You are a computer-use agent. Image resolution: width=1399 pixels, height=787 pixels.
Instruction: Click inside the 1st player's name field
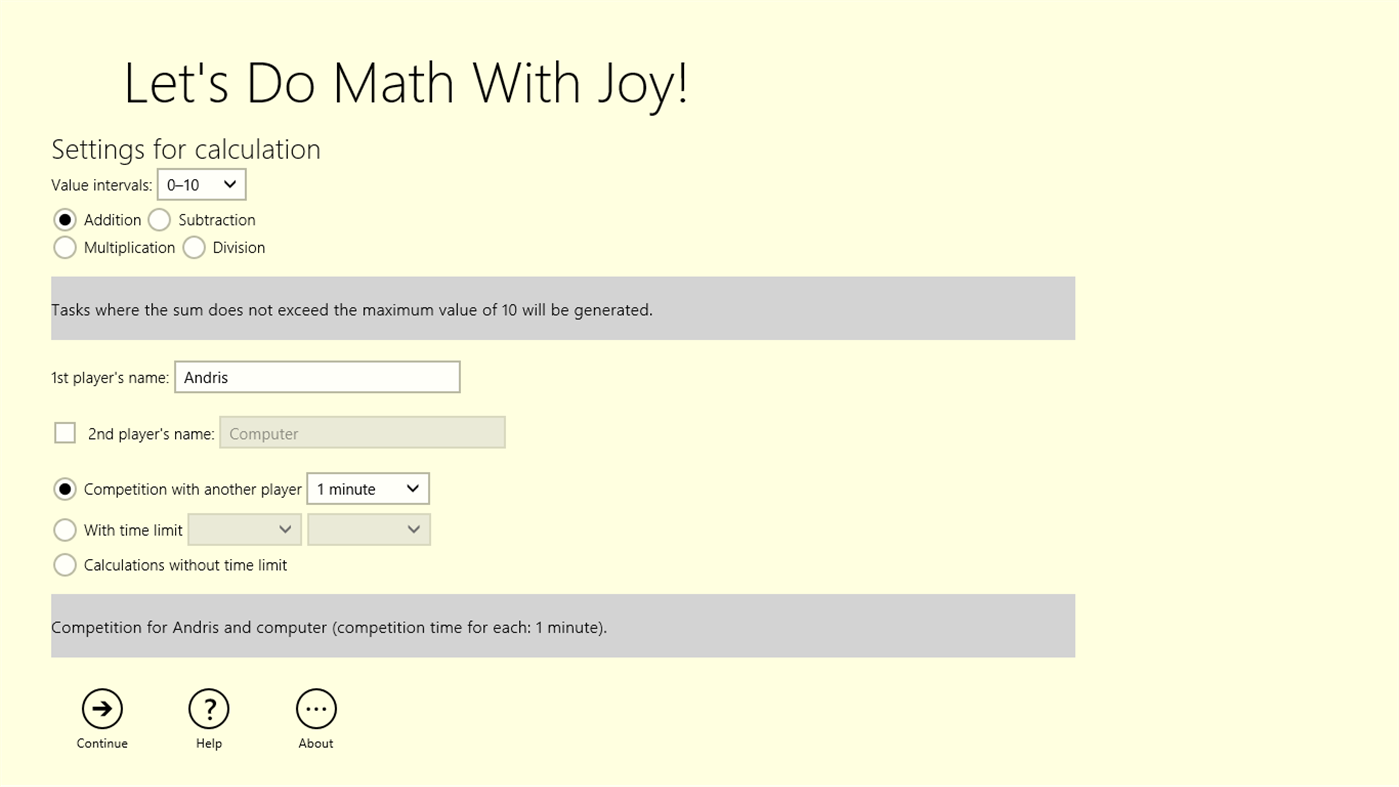click(316, 377)
